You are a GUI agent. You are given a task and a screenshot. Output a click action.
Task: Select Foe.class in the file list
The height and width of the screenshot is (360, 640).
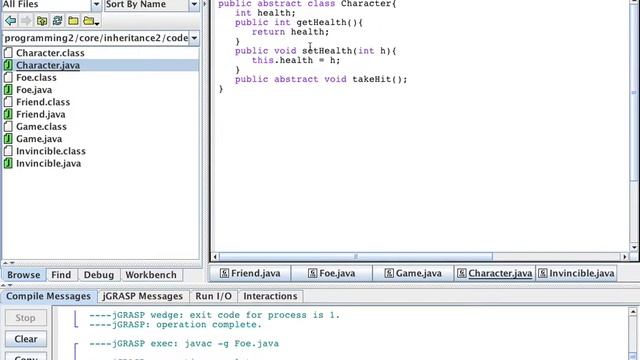(36, 77)
